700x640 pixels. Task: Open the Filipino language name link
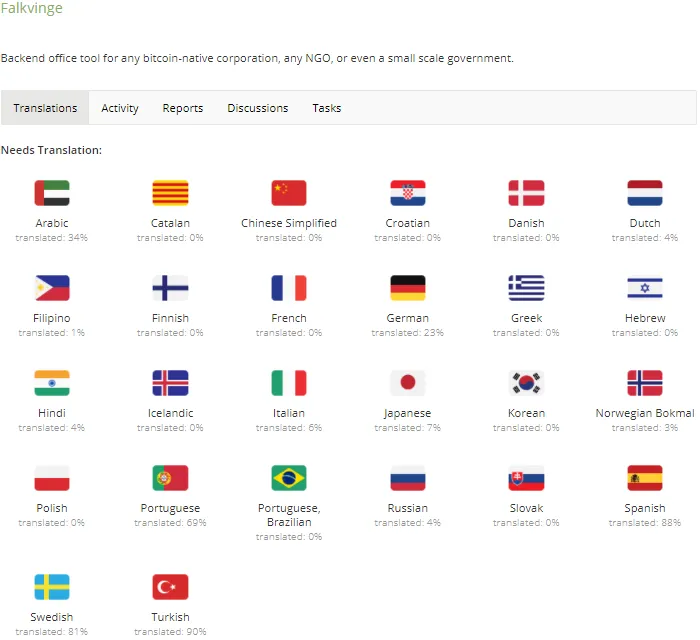click(52, 318)
